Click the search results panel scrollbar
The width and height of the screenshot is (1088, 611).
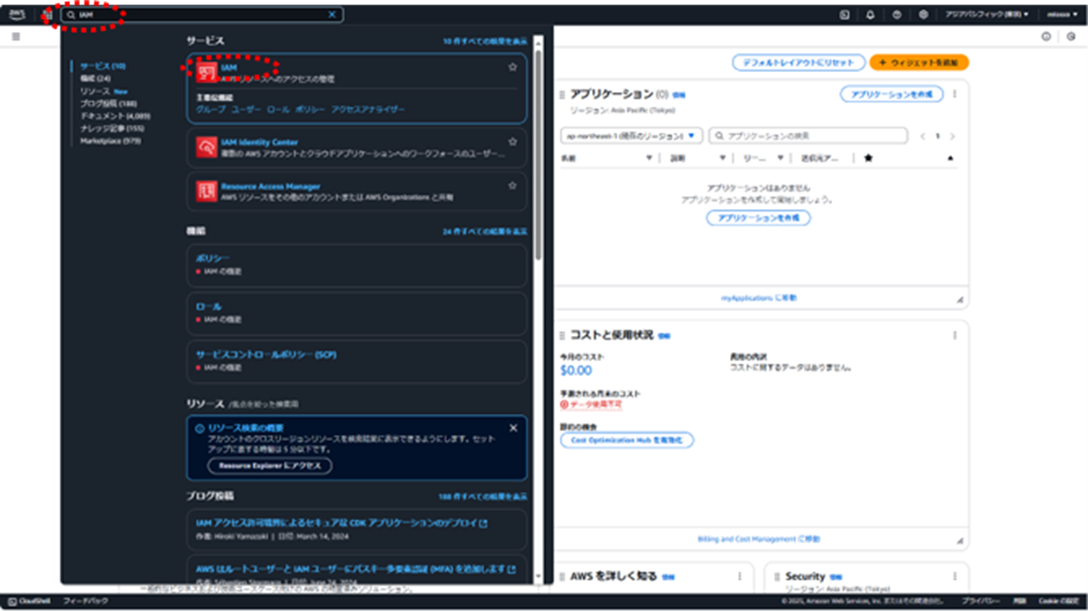[538, 156]
